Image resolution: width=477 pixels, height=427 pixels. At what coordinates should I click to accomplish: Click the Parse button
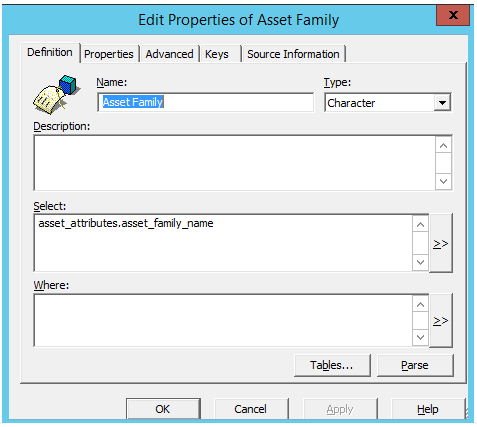point(415,365)
